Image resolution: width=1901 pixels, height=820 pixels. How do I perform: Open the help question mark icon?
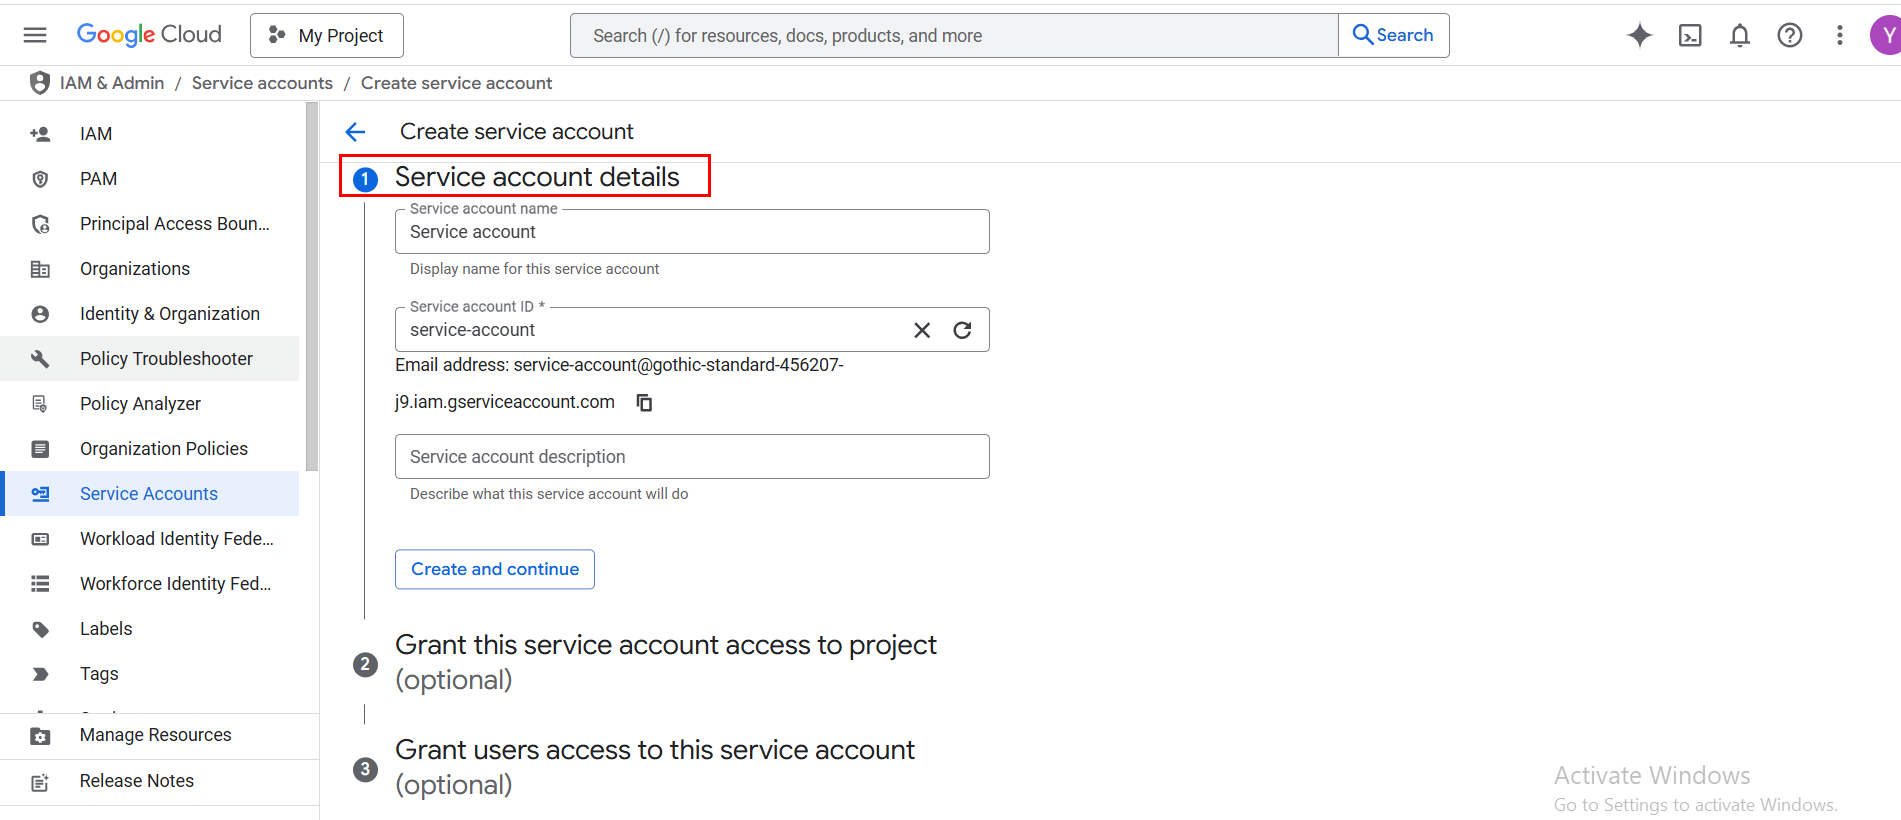click(1790, 36)
